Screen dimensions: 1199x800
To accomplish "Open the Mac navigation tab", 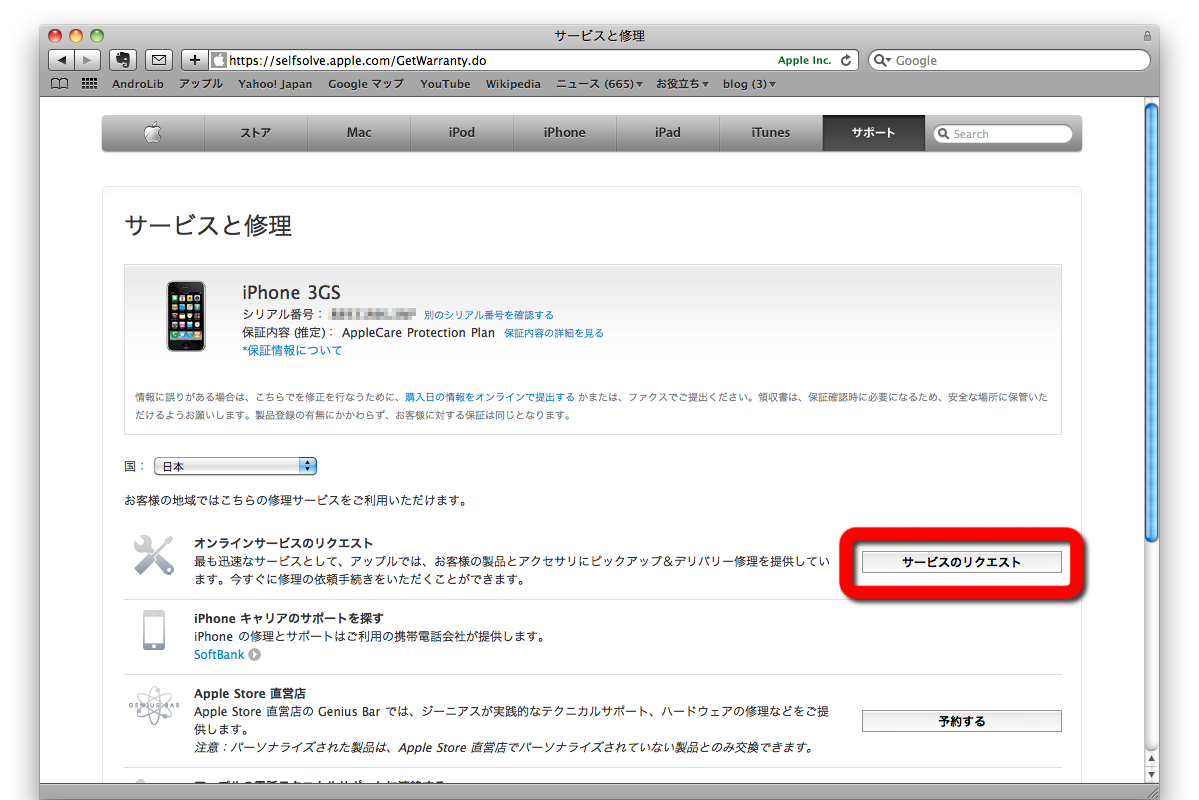I will (359, 133).
